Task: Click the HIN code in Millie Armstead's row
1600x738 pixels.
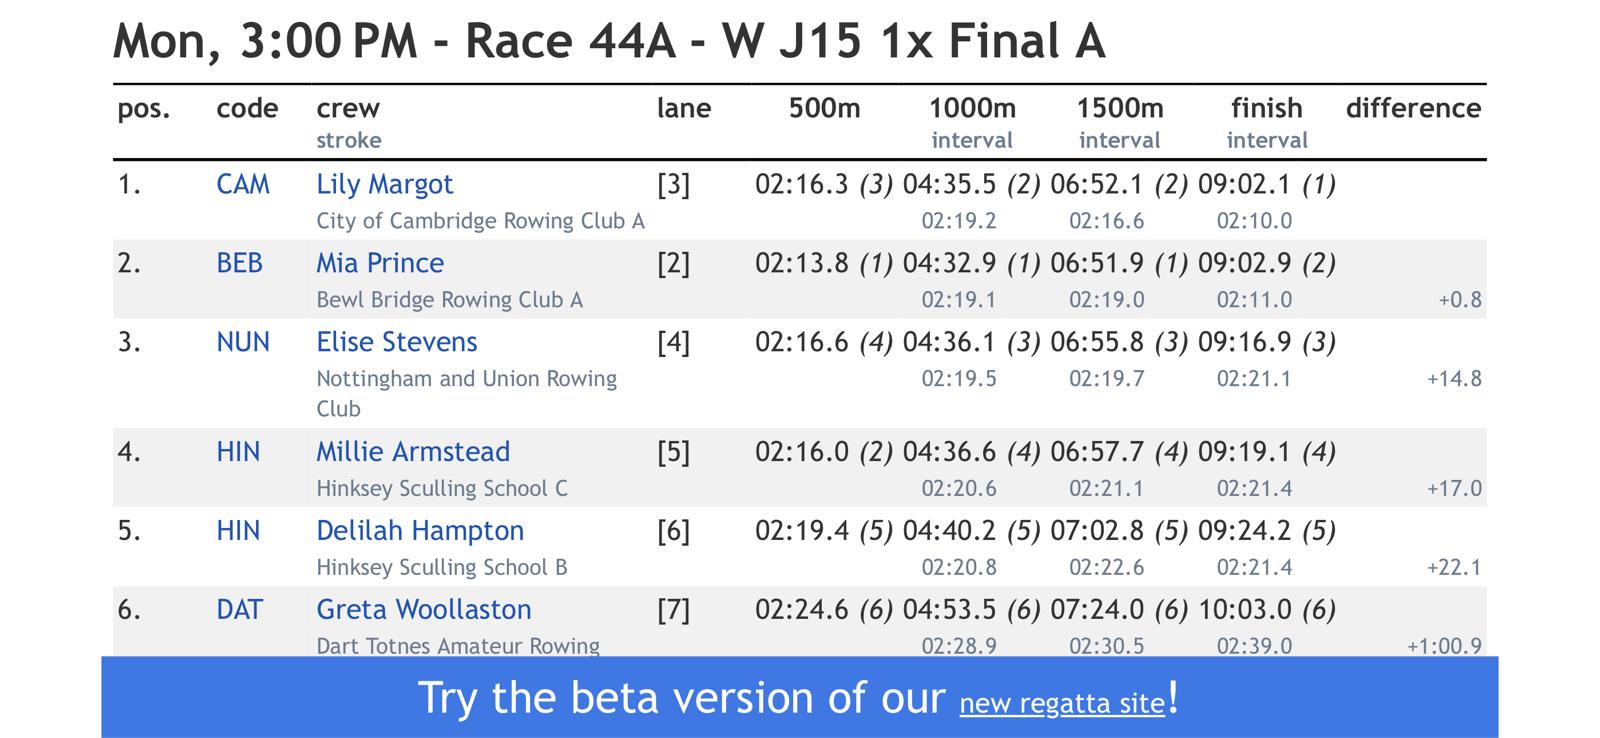Action: tap(238, 452)
